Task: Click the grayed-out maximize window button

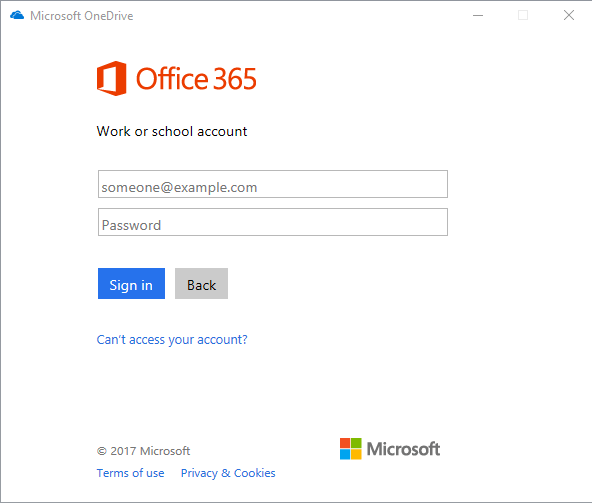Action: (523, 15)
